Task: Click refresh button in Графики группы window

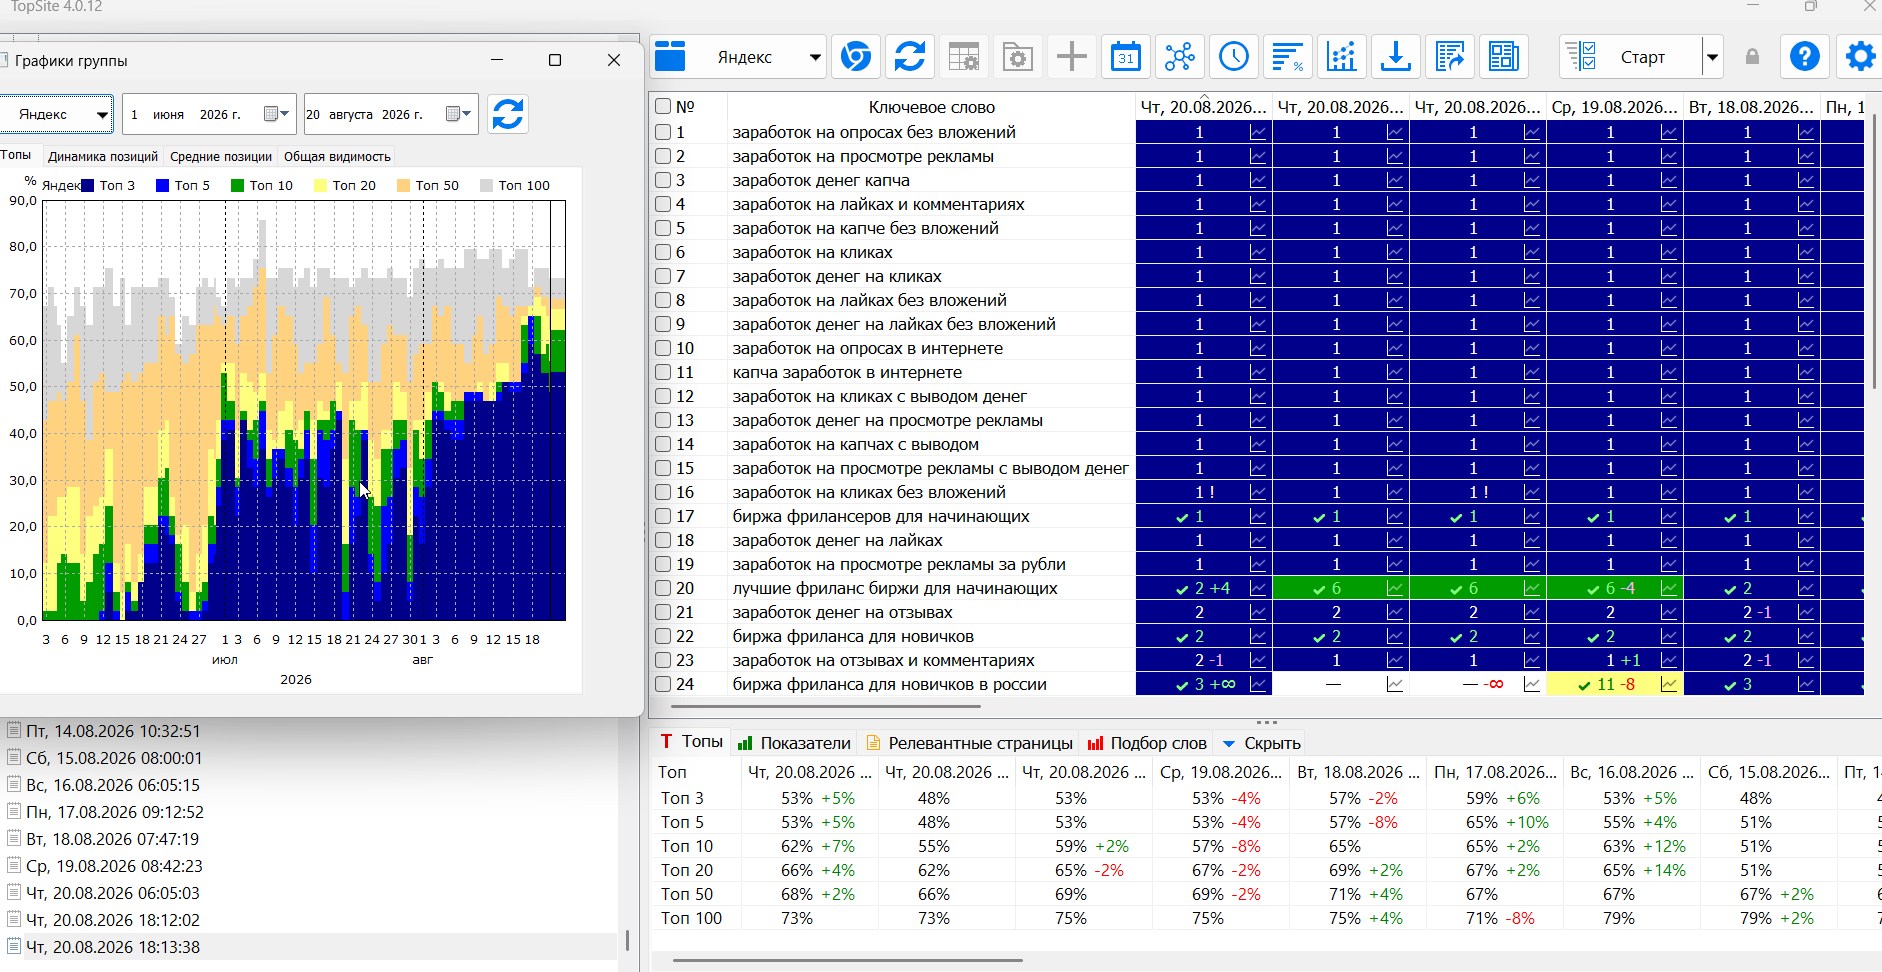Action: click(x=508, y=114)
